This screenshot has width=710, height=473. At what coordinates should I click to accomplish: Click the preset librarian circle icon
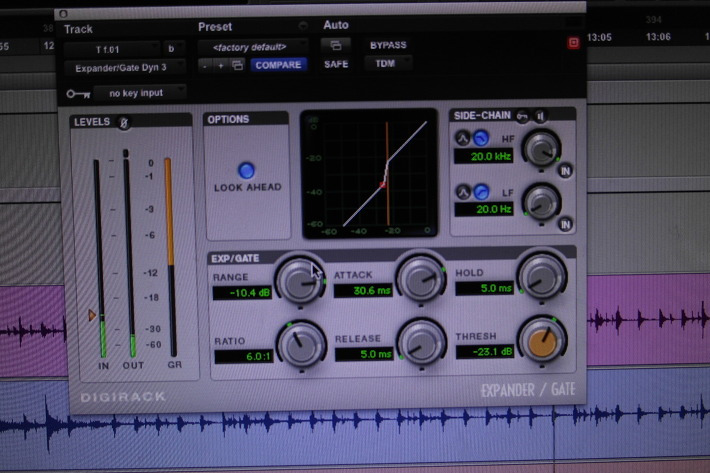tap(302, 26)
